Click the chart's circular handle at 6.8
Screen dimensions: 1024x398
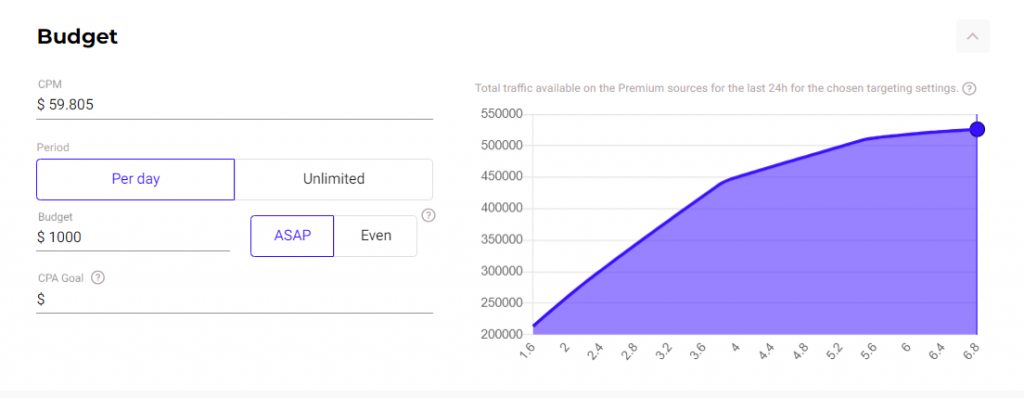click(977, 129)
